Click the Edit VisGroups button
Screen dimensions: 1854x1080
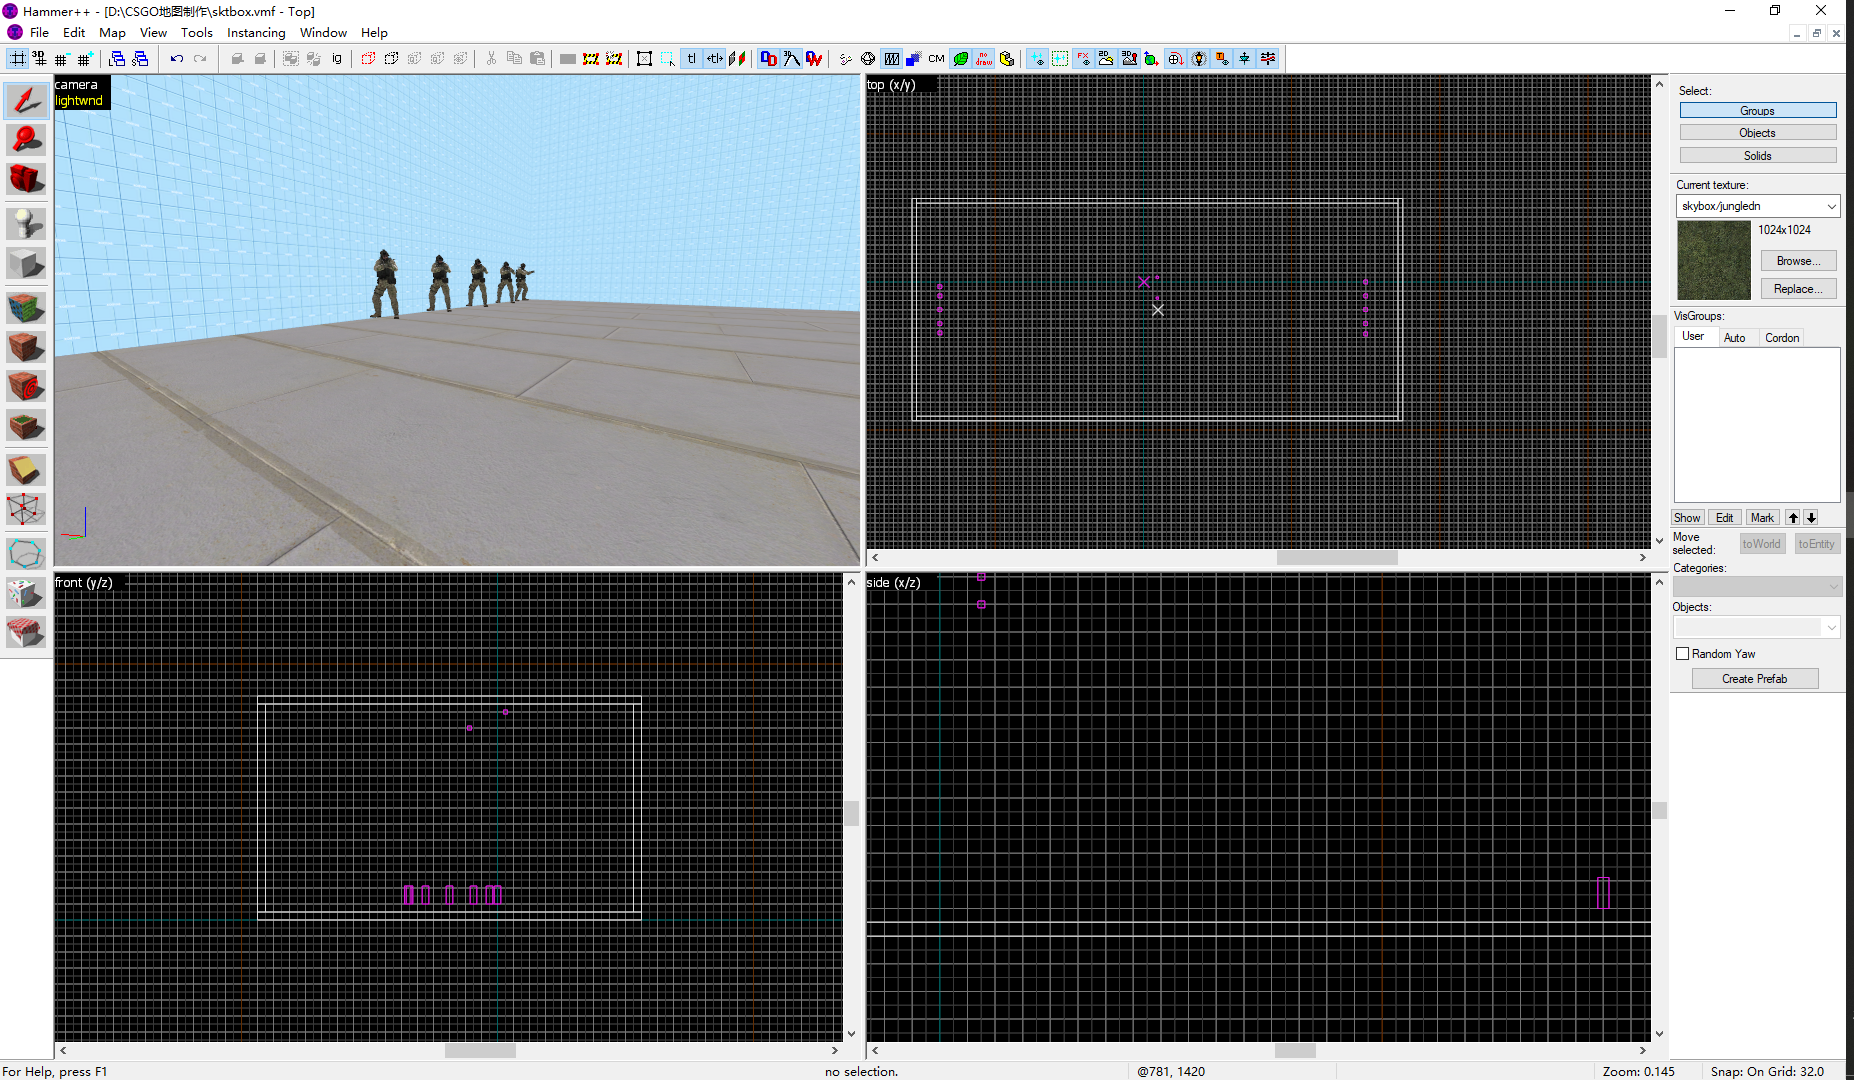[1724, 518]
